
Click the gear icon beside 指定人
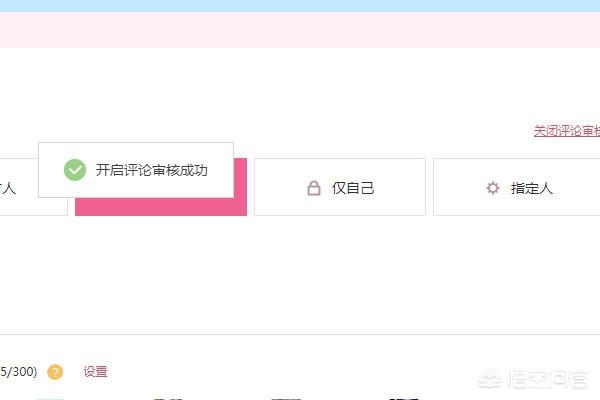(x=493, y=188)
